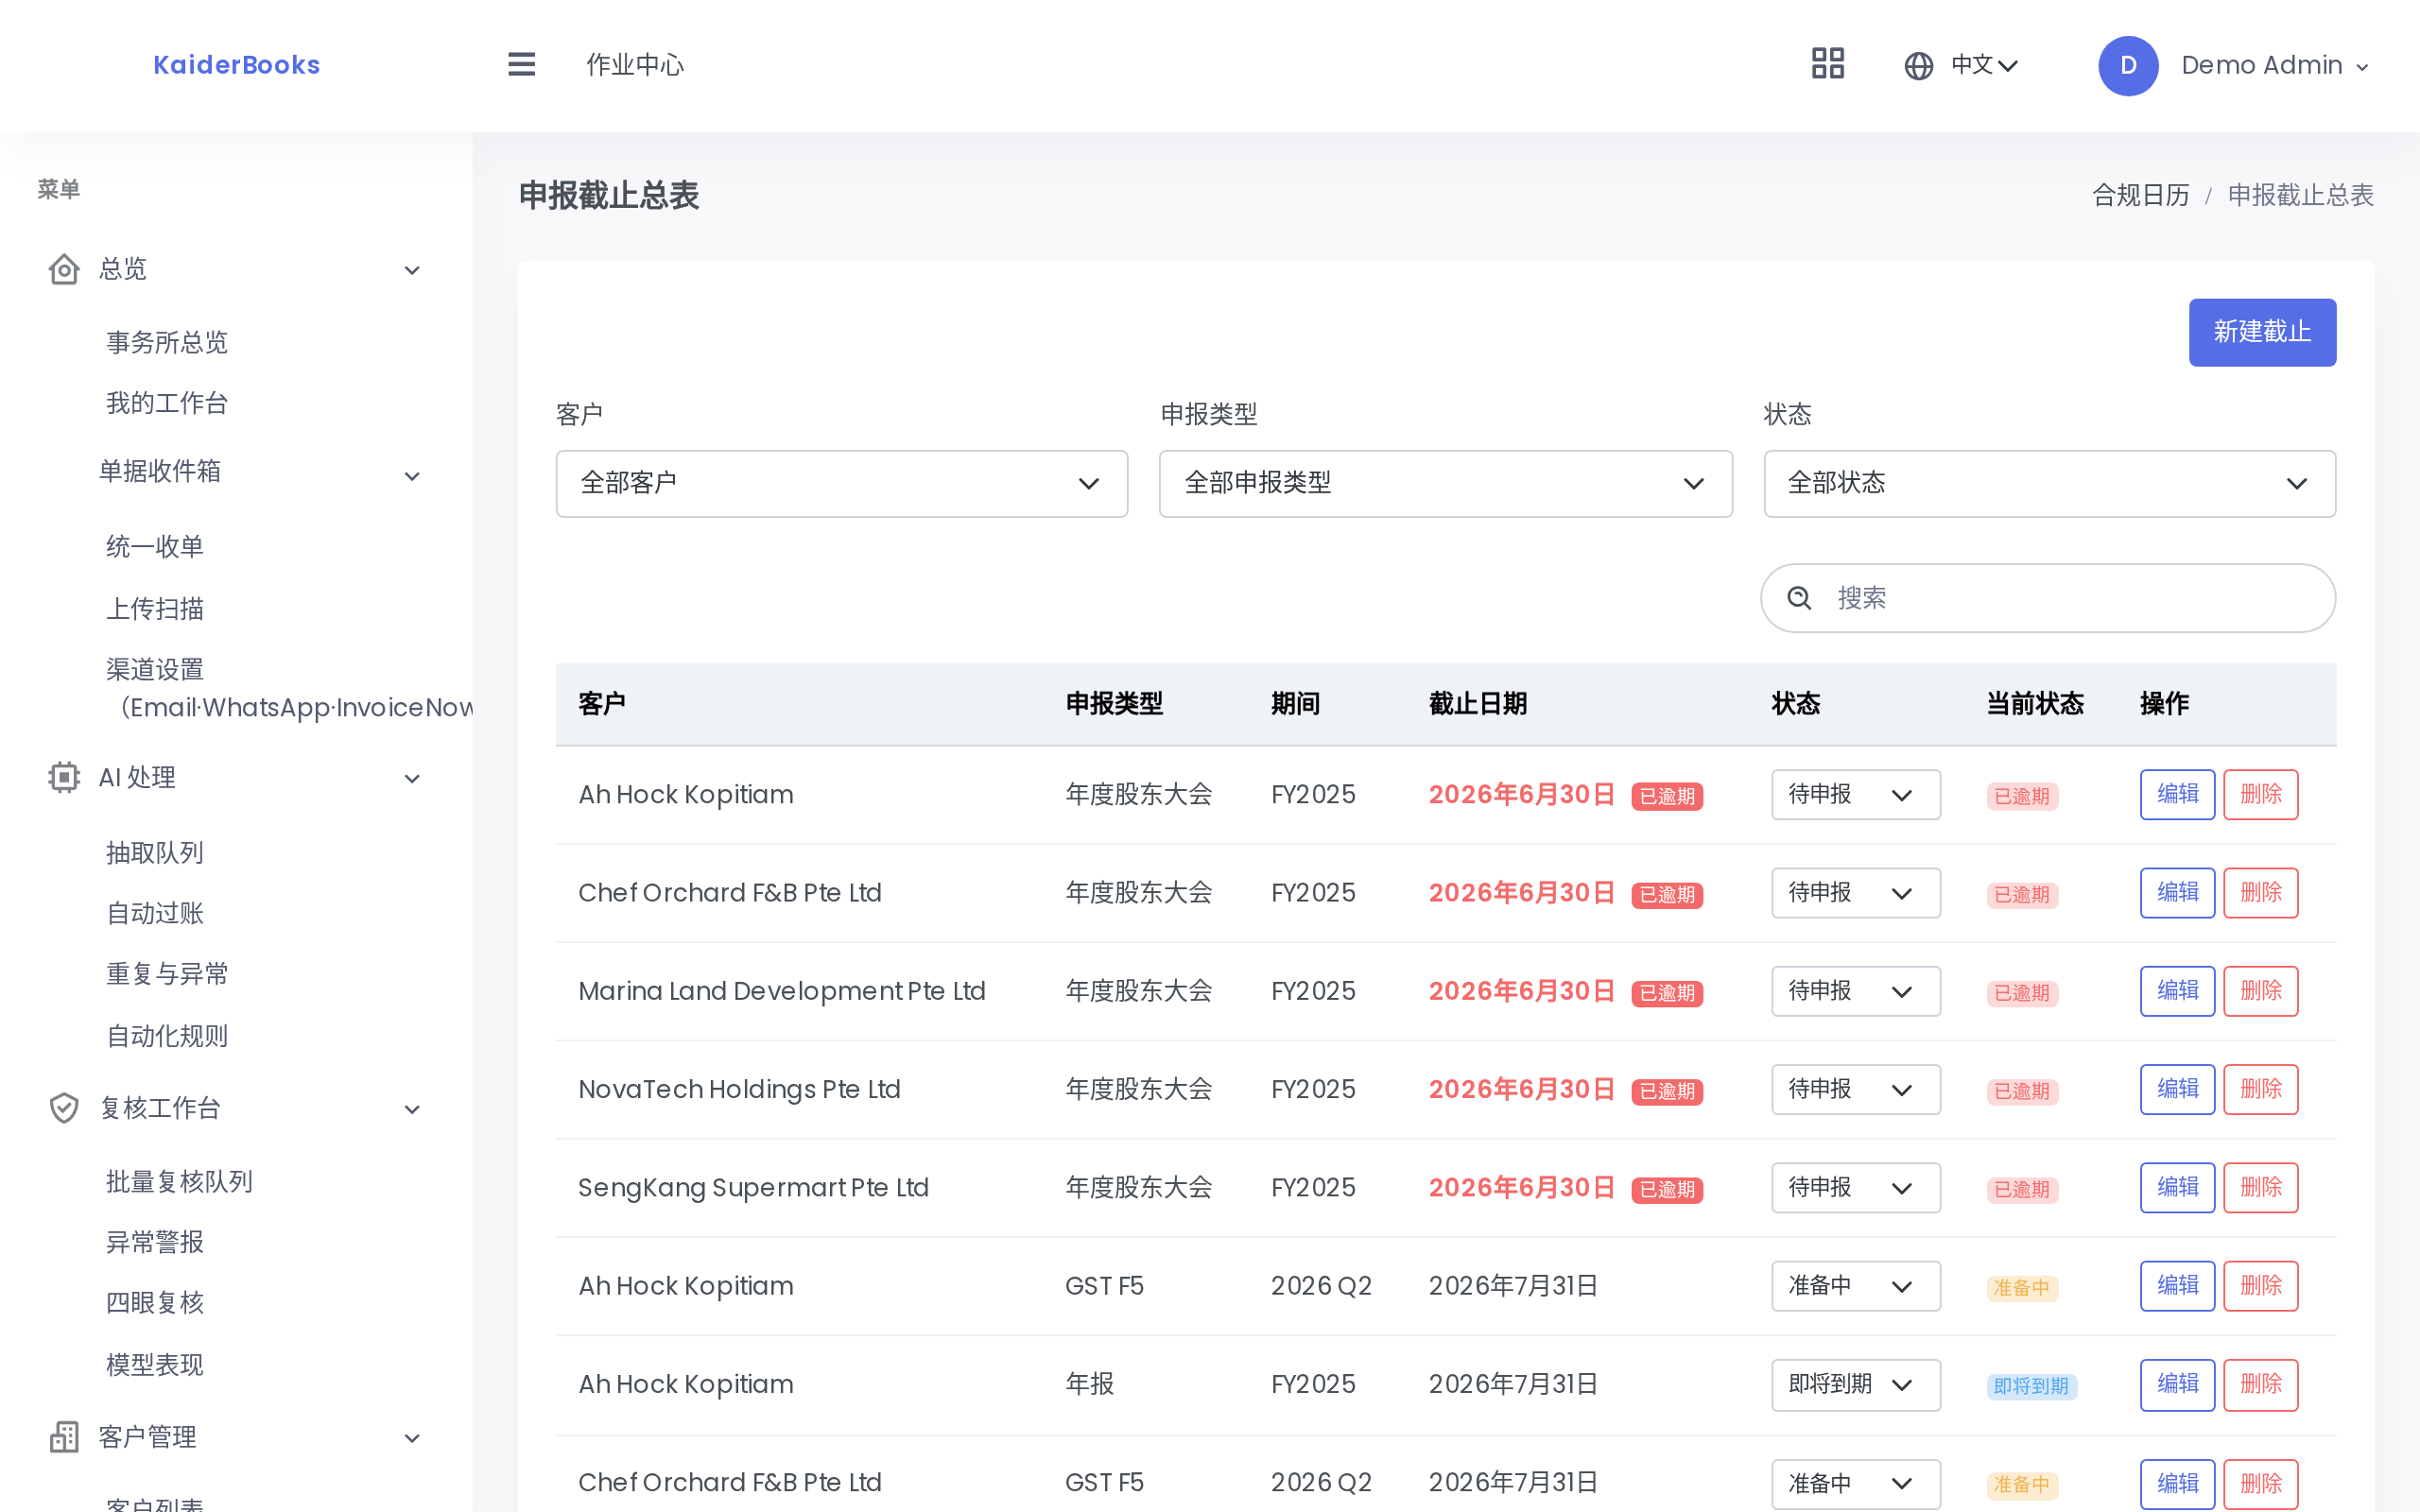Go to 上传扫描 in the sidebar
The width and height of the screenshot is (2420, 1512).
click(x=155, y=608)
